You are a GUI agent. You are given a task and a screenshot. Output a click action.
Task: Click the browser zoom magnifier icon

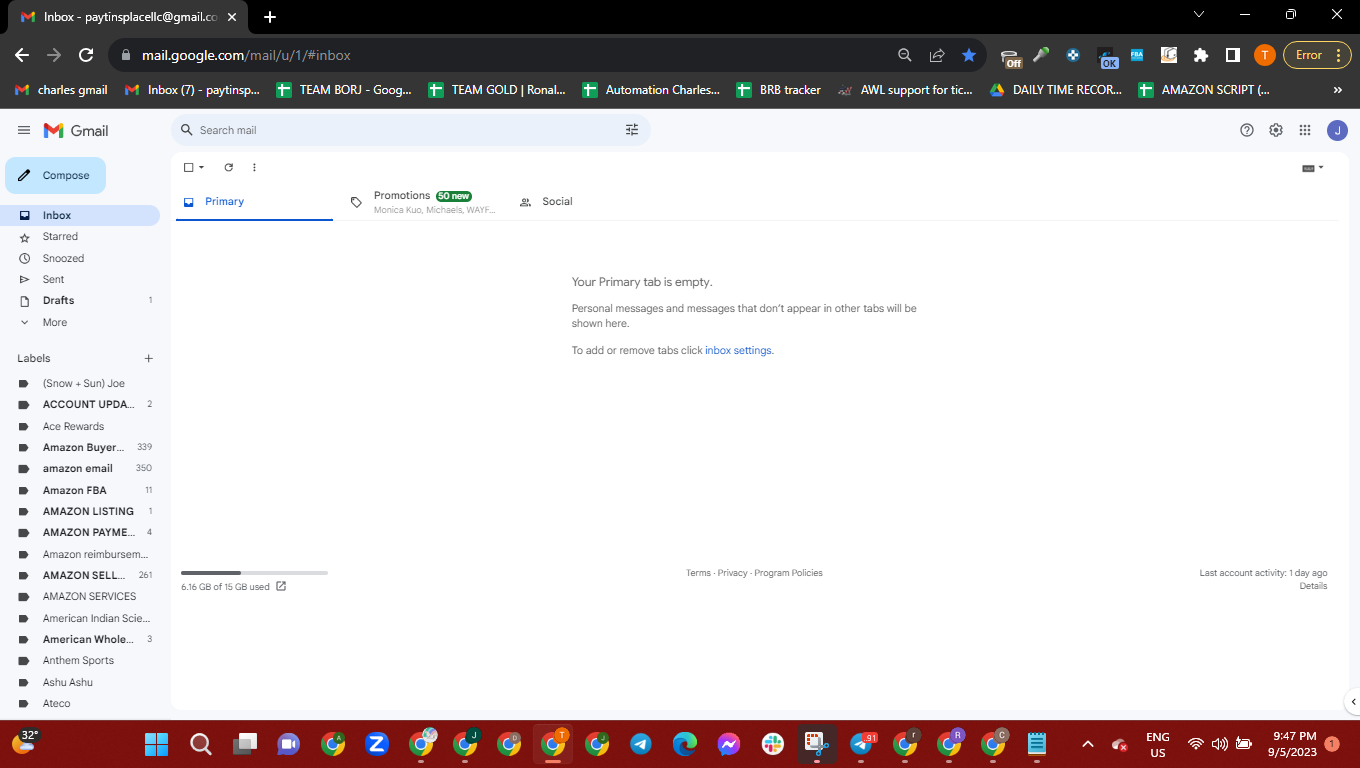(x=905, y=55)
